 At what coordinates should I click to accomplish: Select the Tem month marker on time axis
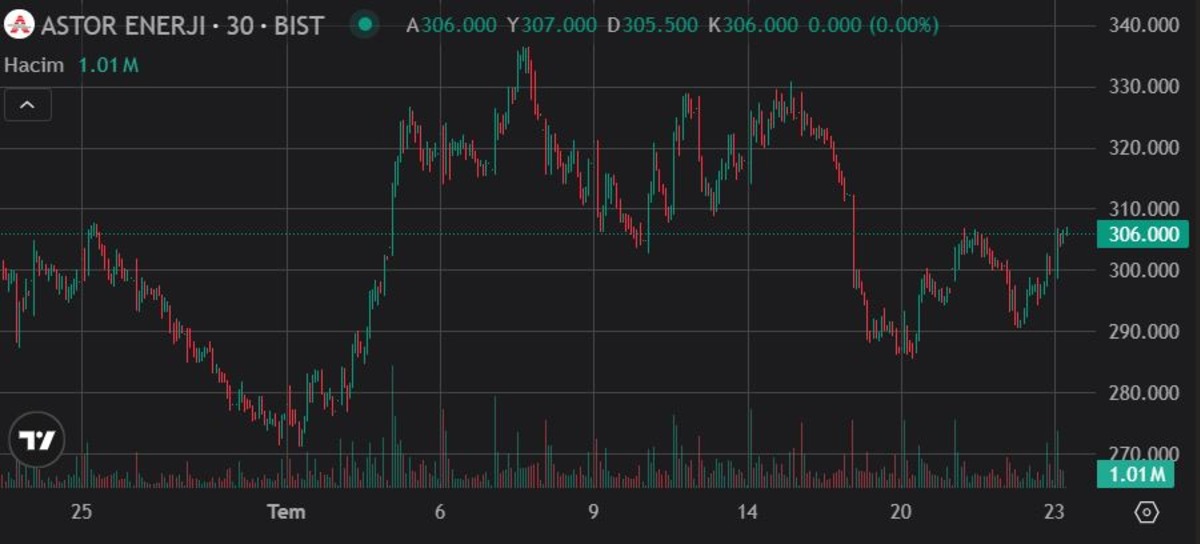286,512
